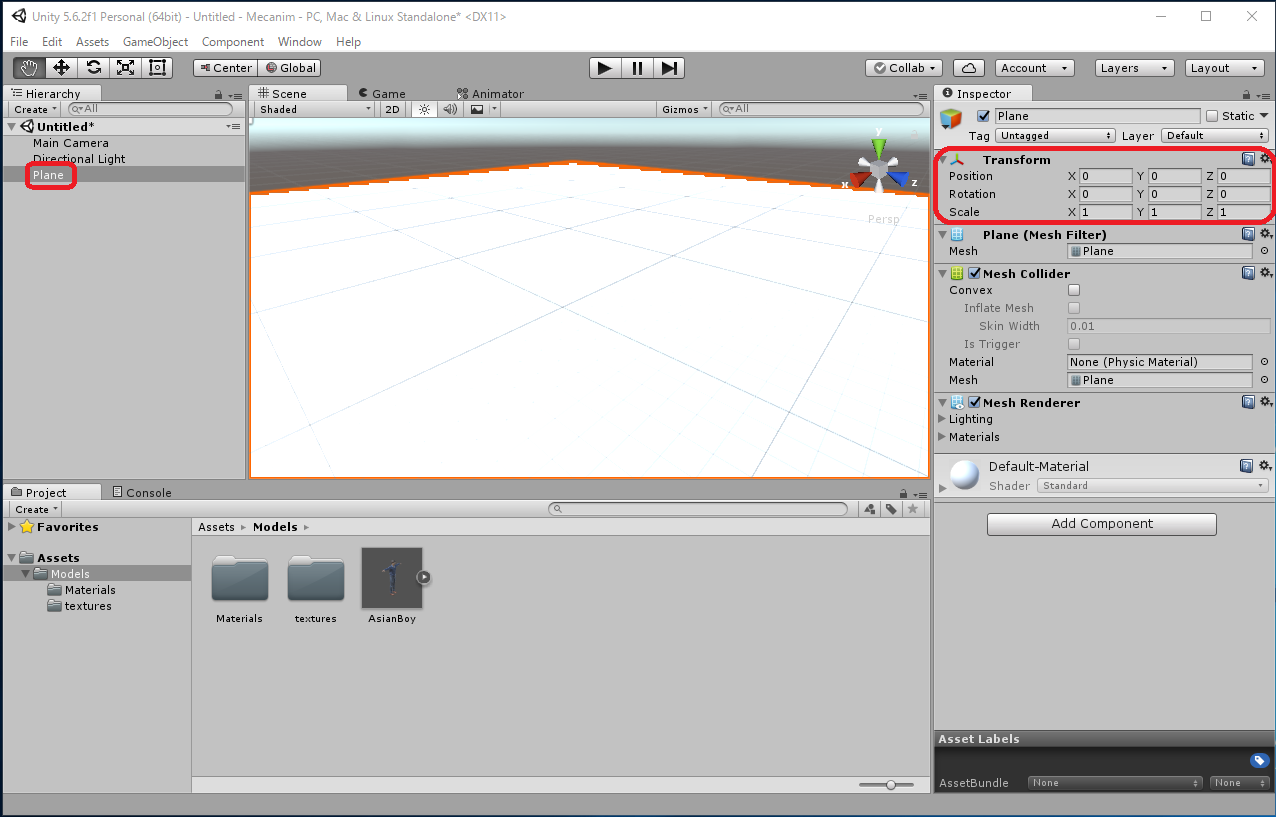
Task: Select the Rect Transform tool
Action: click(157, 68)
